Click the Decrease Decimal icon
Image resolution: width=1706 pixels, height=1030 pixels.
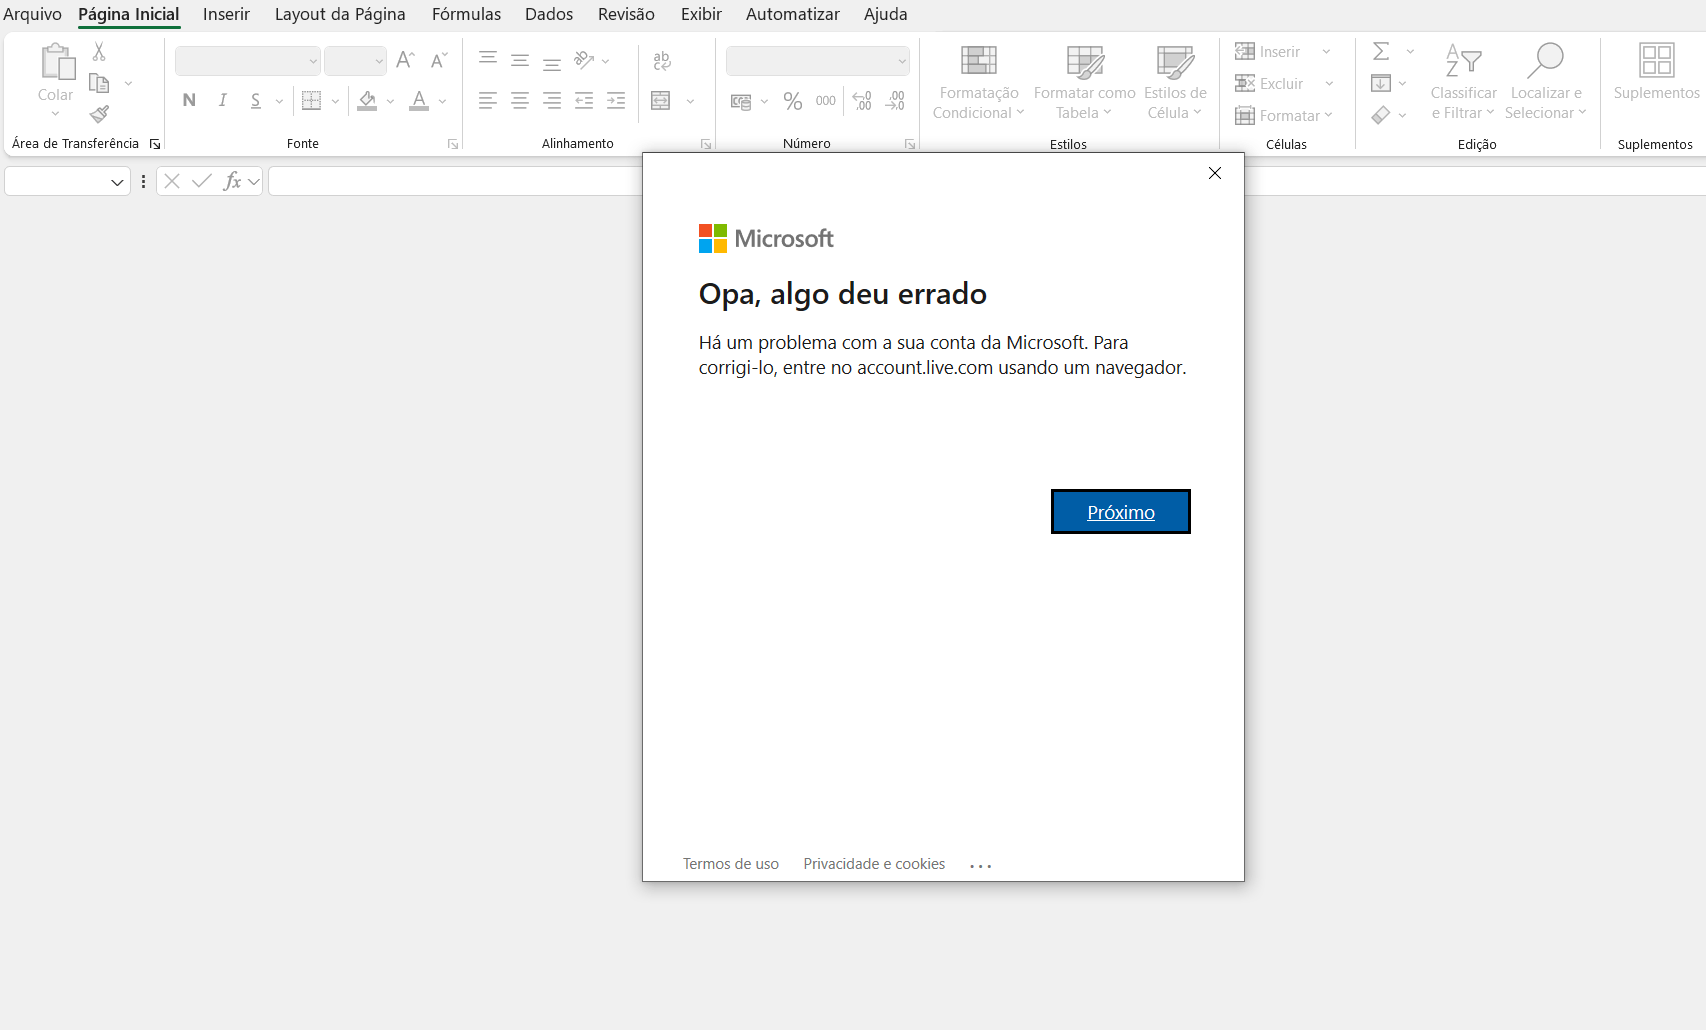[x=895, y=101]
